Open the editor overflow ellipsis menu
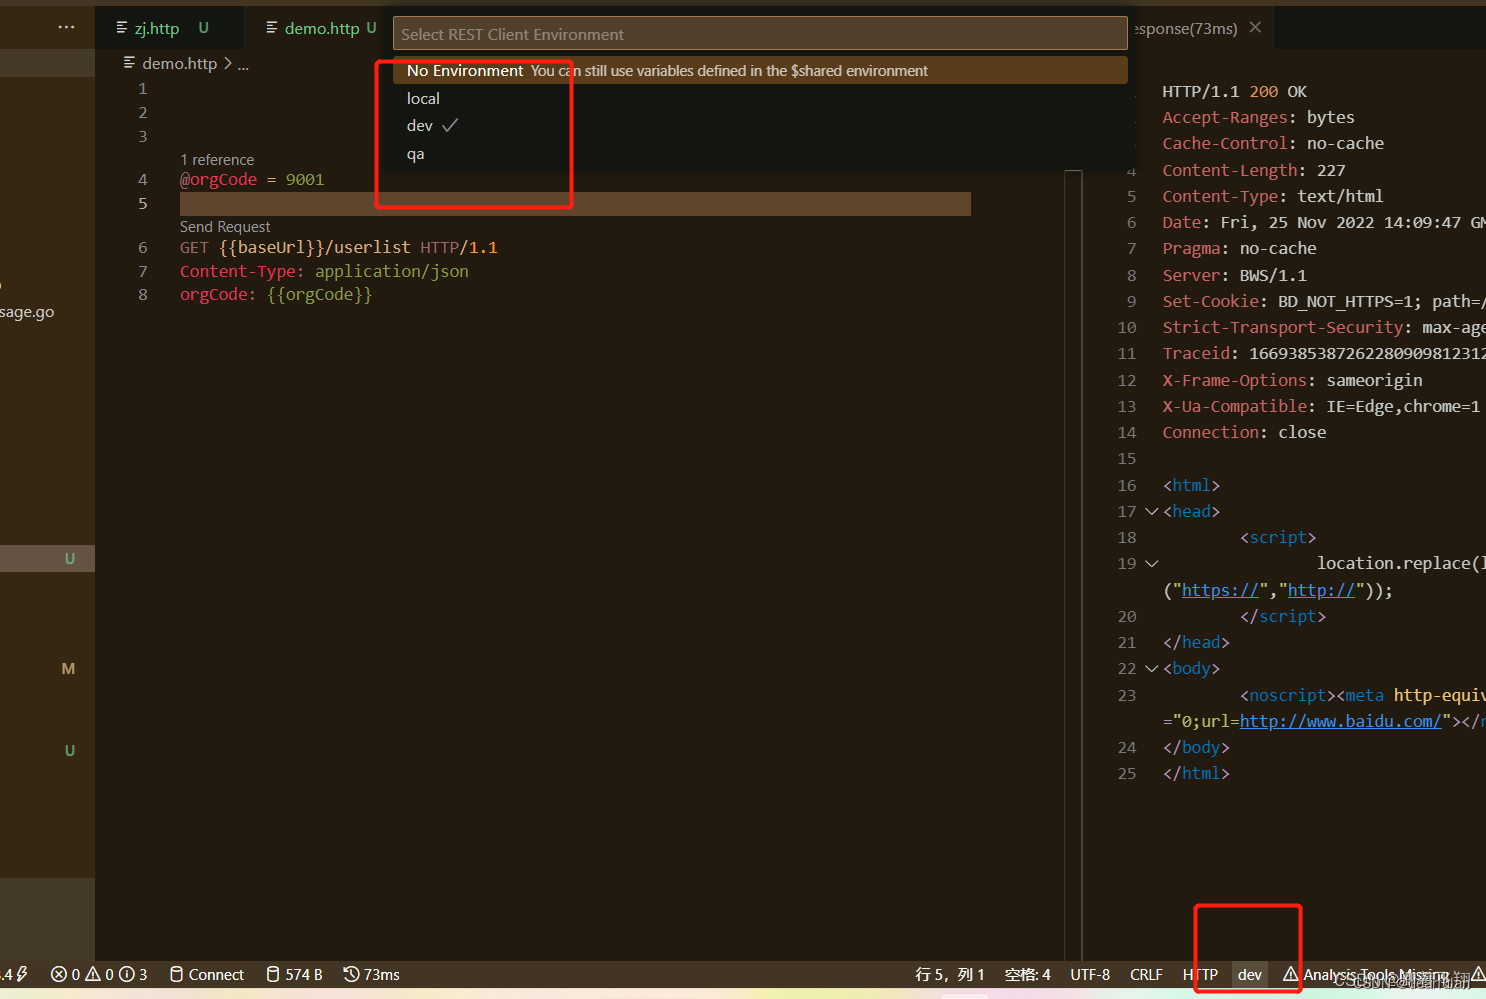This screenshot has height=999, width=1486. point(66,27)
